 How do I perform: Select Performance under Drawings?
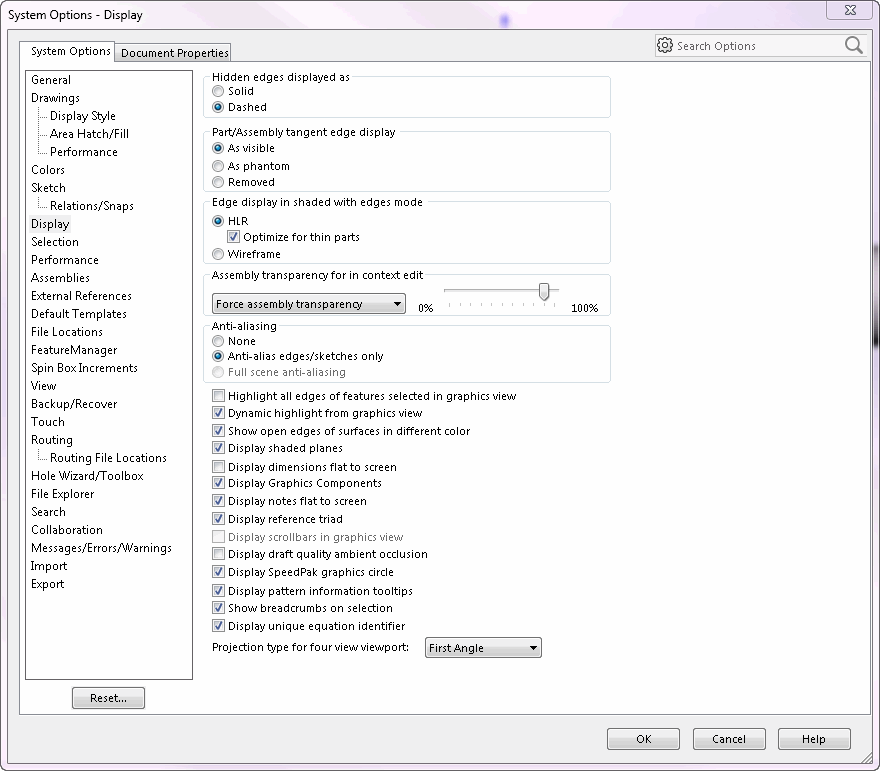pos(84,152)
